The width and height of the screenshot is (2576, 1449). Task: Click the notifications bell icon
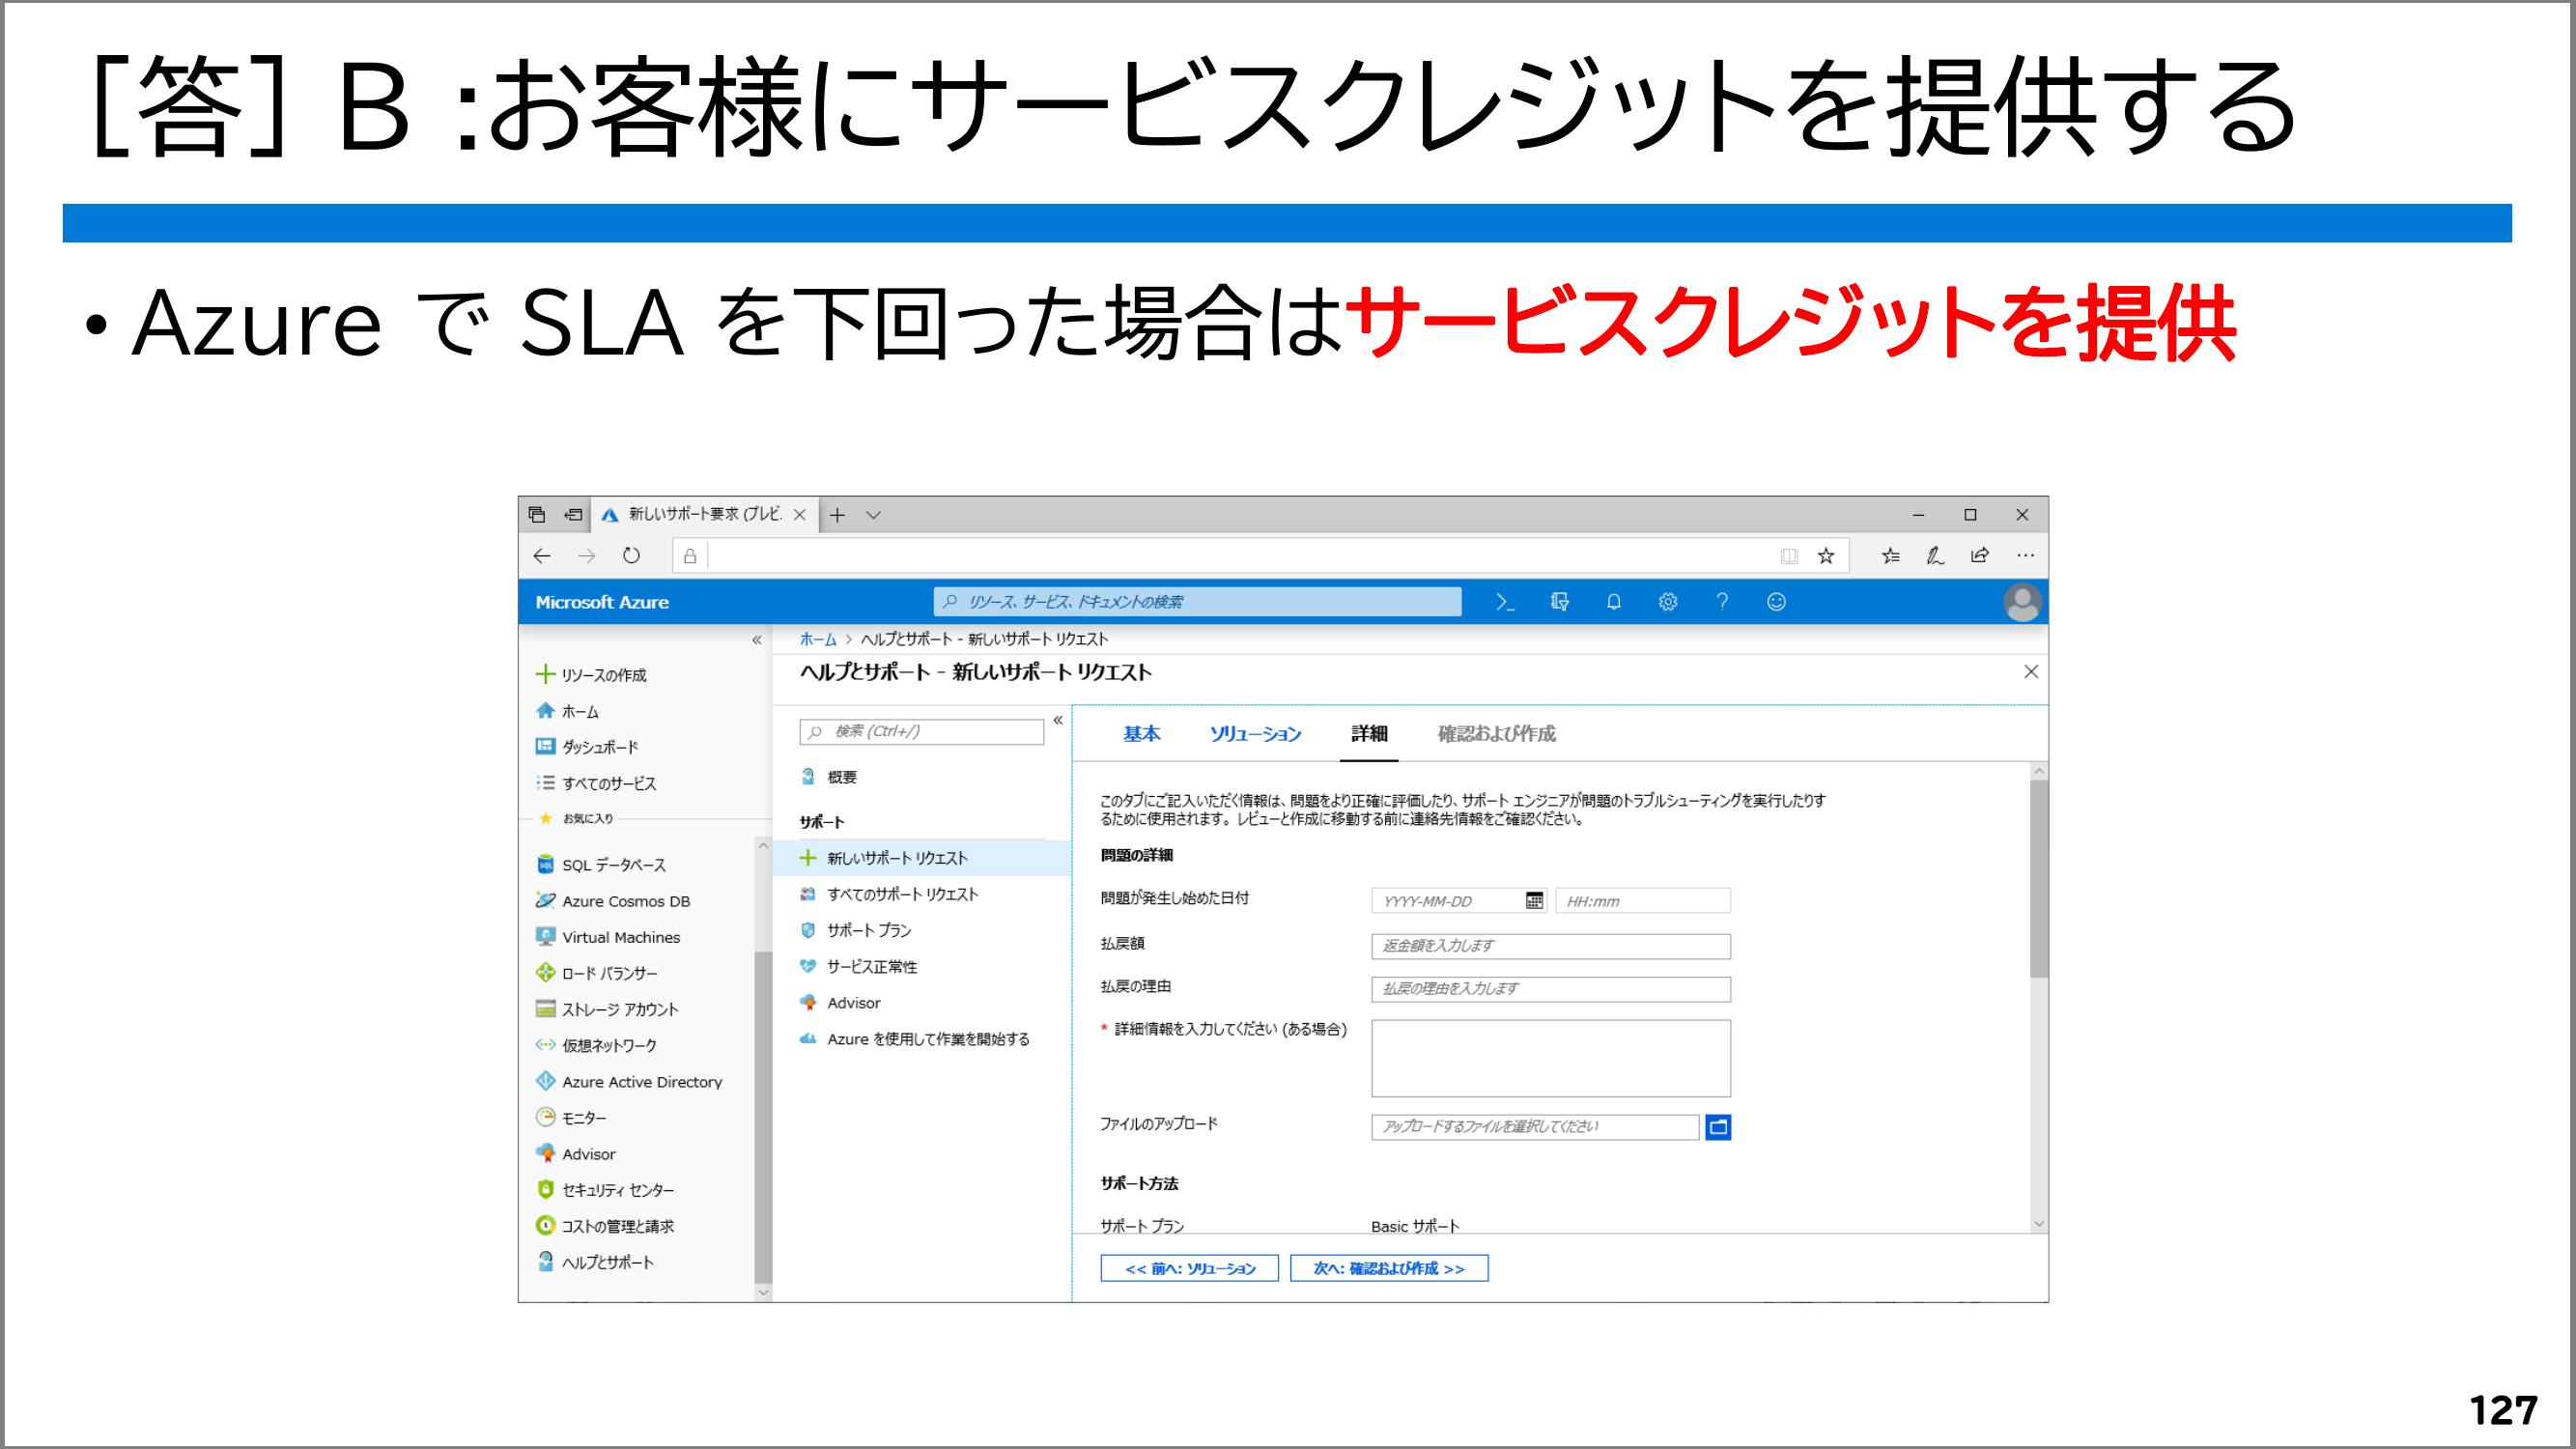point(1613,602)
